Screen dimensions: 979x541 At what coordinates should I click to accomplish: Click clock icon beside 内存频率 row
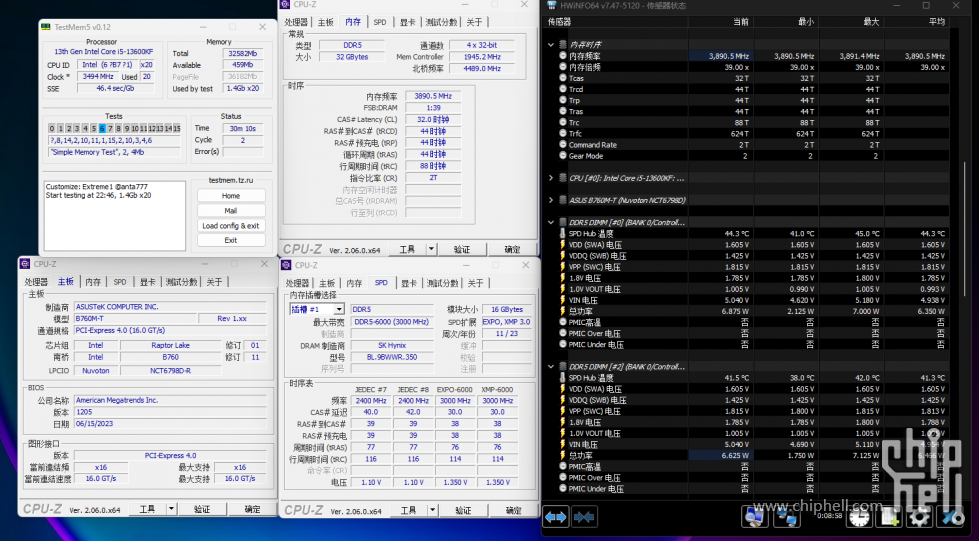click(x=563, y=56)
